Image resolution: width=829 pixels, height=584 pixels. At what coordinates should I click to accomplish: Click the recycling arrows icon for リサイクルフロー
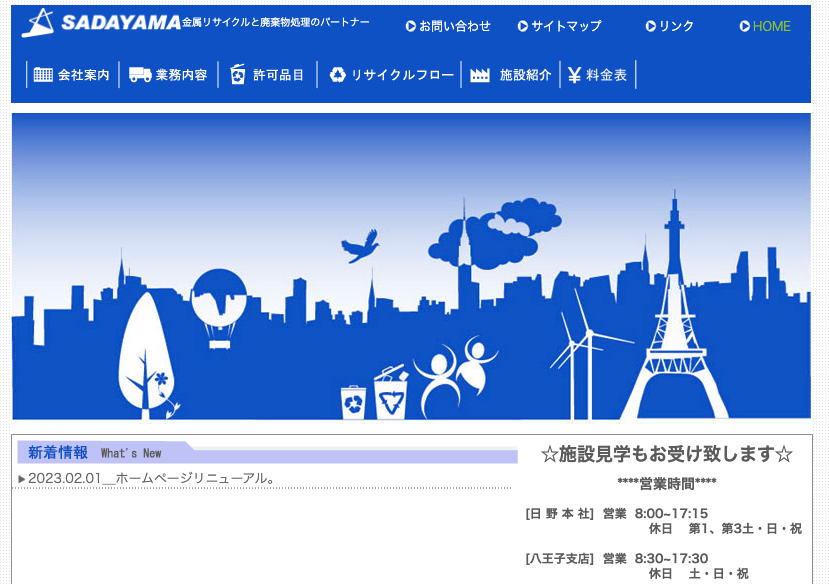coord(337,75)
